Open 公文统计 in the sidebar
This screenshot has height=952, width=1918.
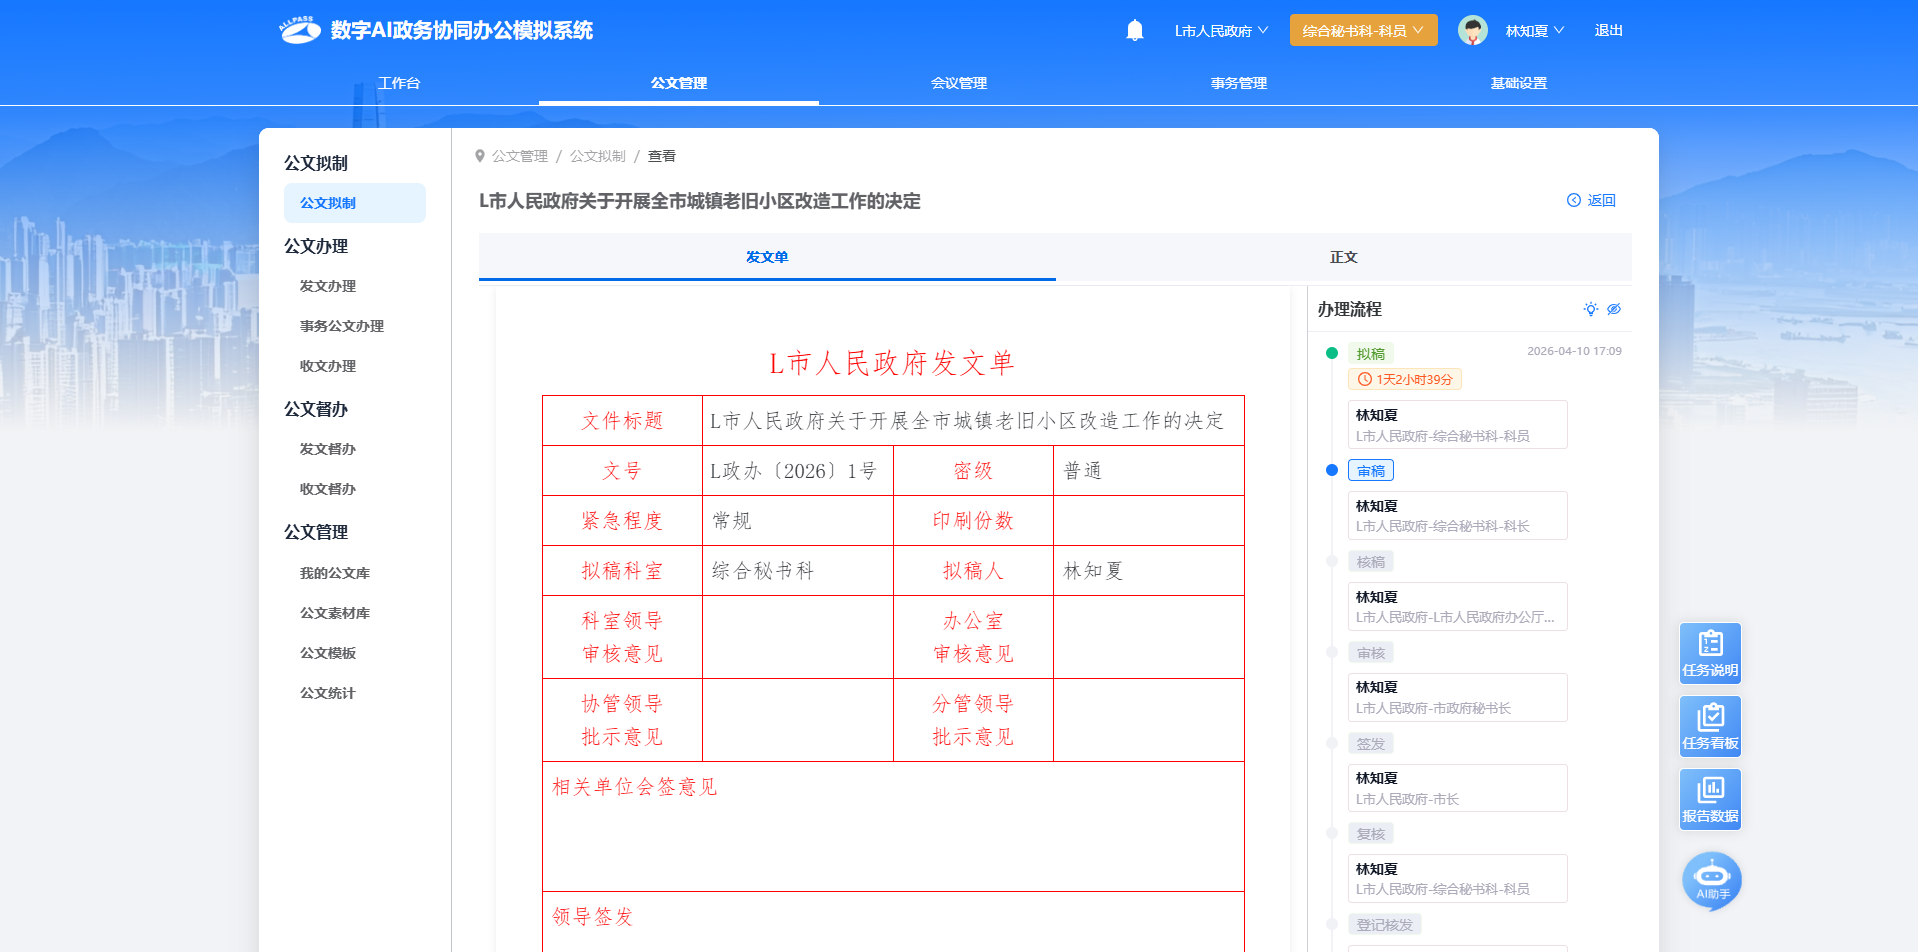[x=328, y=693]
